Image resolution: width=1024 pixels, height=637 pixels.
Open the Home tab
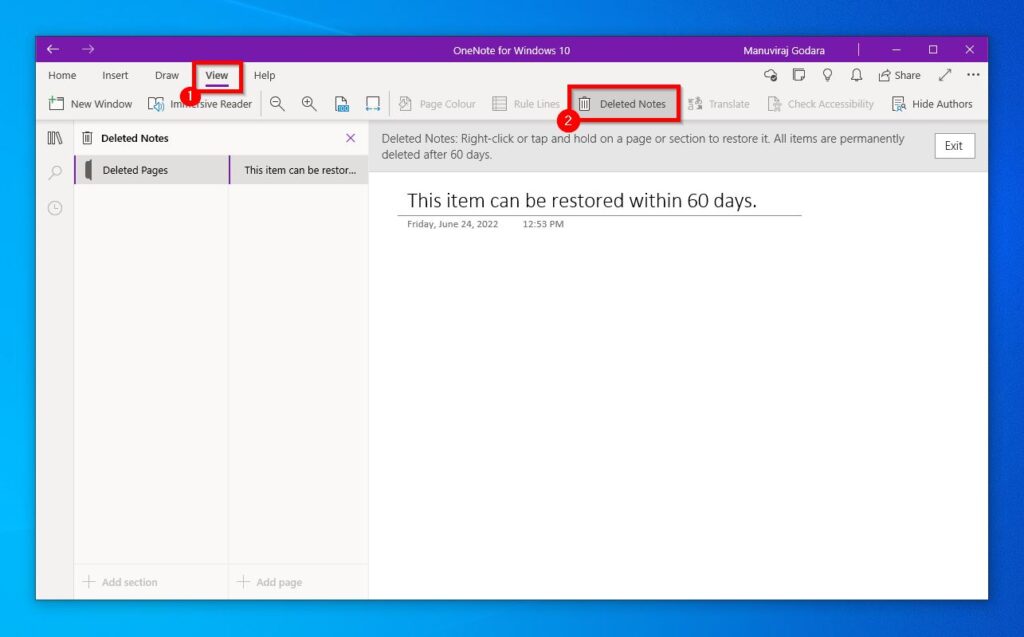coord(62,75)
